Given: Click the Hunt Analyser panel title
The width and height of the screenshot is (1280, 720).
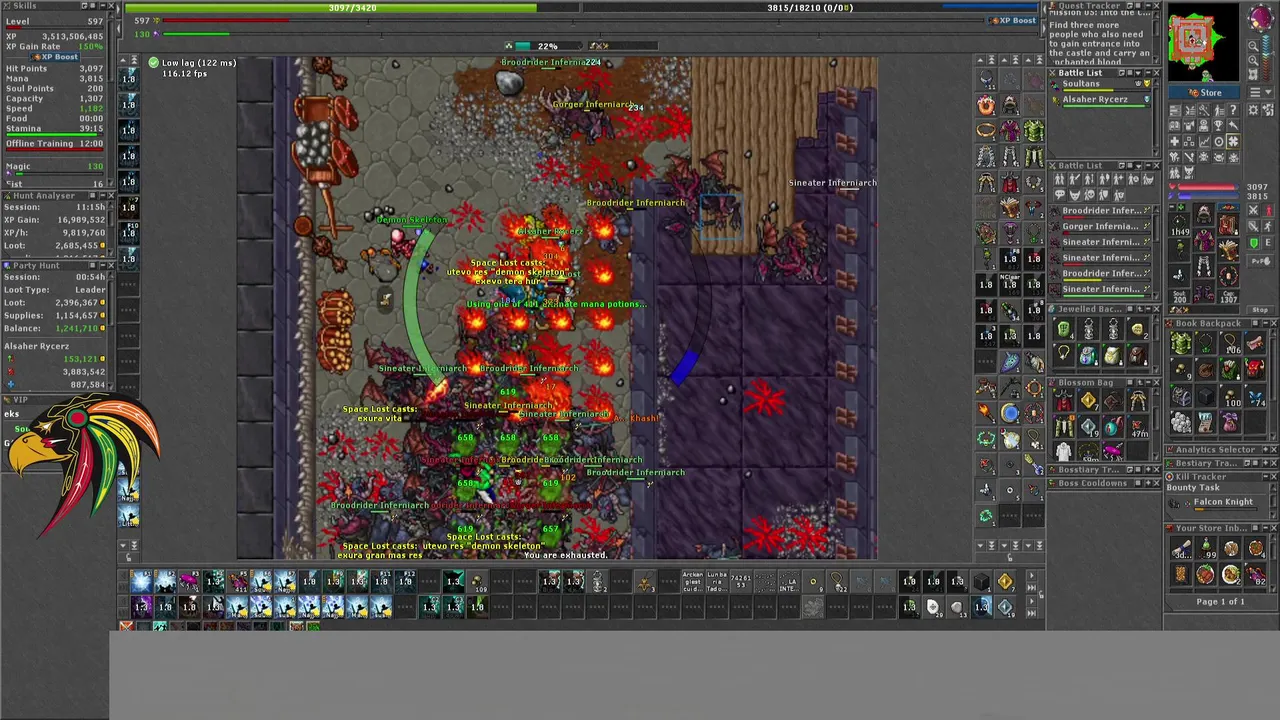Looking at the screenshot, I should tap(45, 196).
